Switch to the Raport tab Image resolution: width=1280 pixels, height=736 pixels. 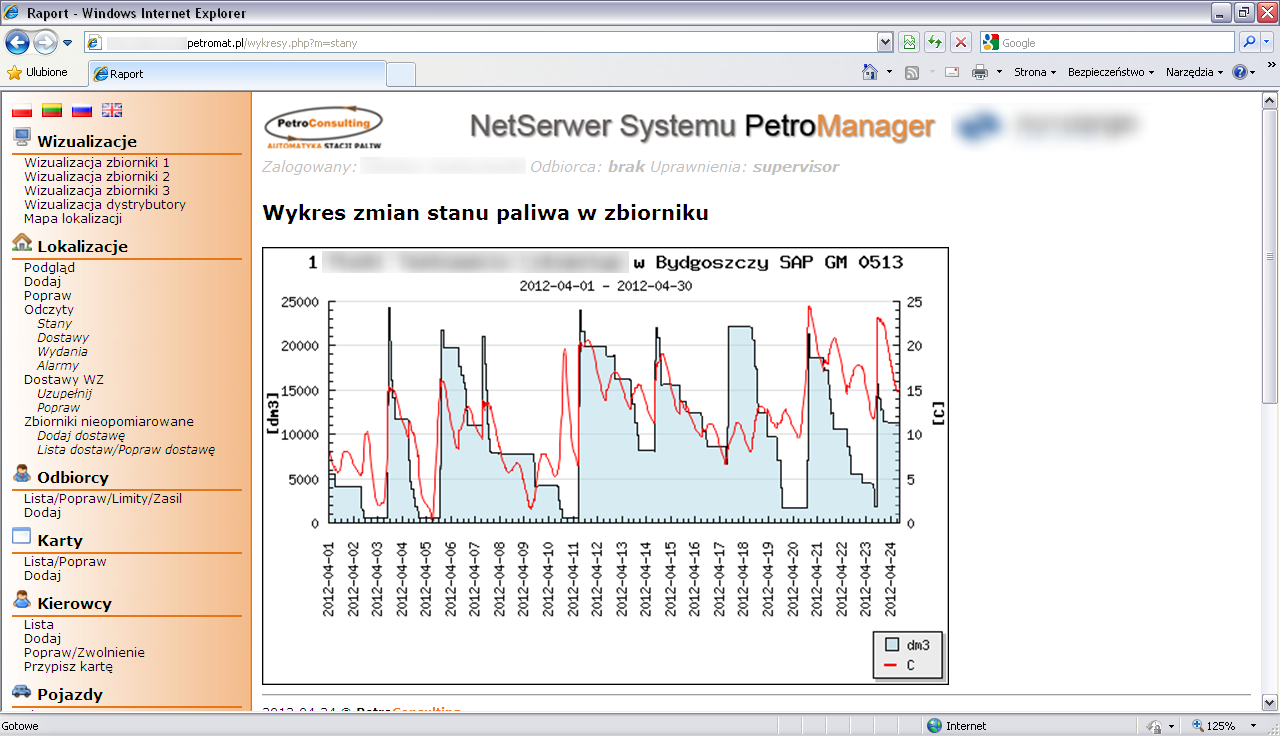[x=237, y=74]
